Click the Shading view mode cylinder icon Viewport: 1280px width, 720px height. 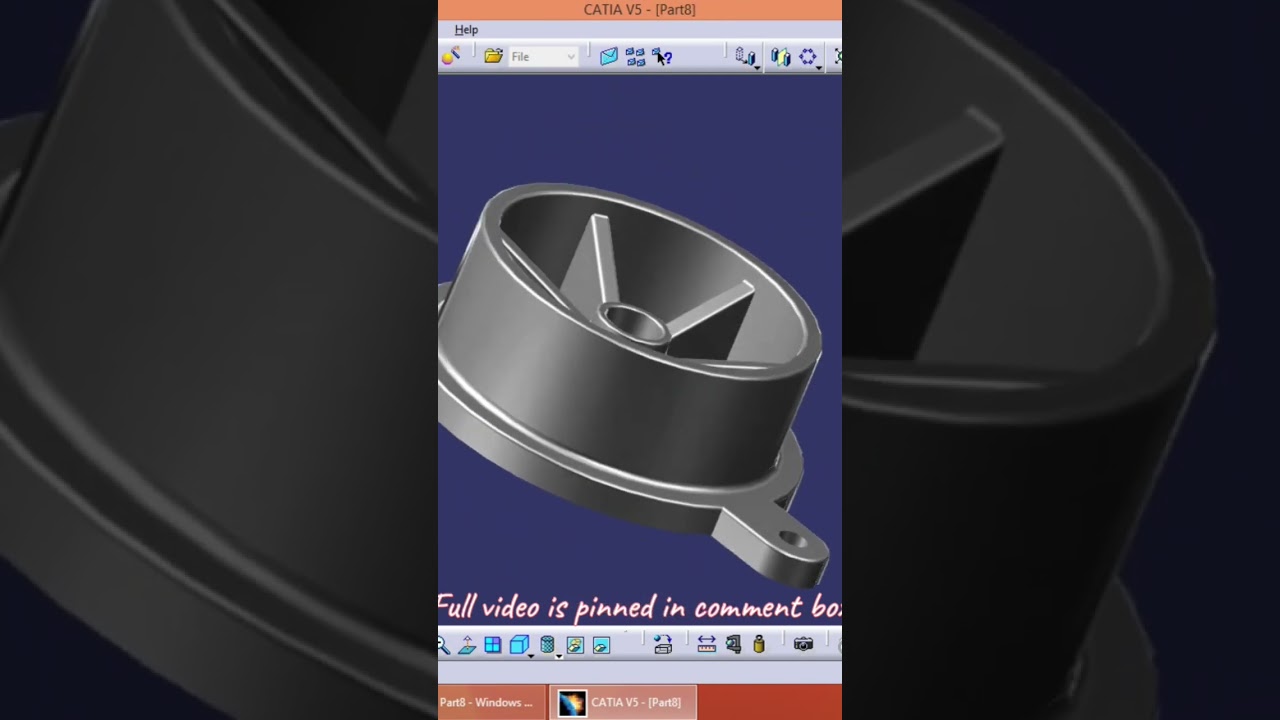(547, 645)
